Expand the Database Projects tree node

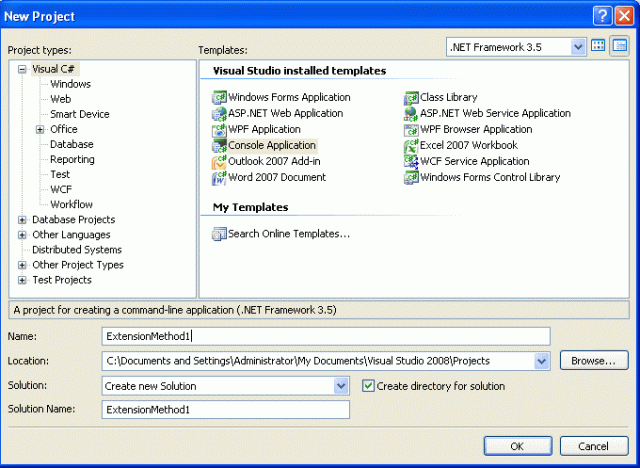point(22,220)
